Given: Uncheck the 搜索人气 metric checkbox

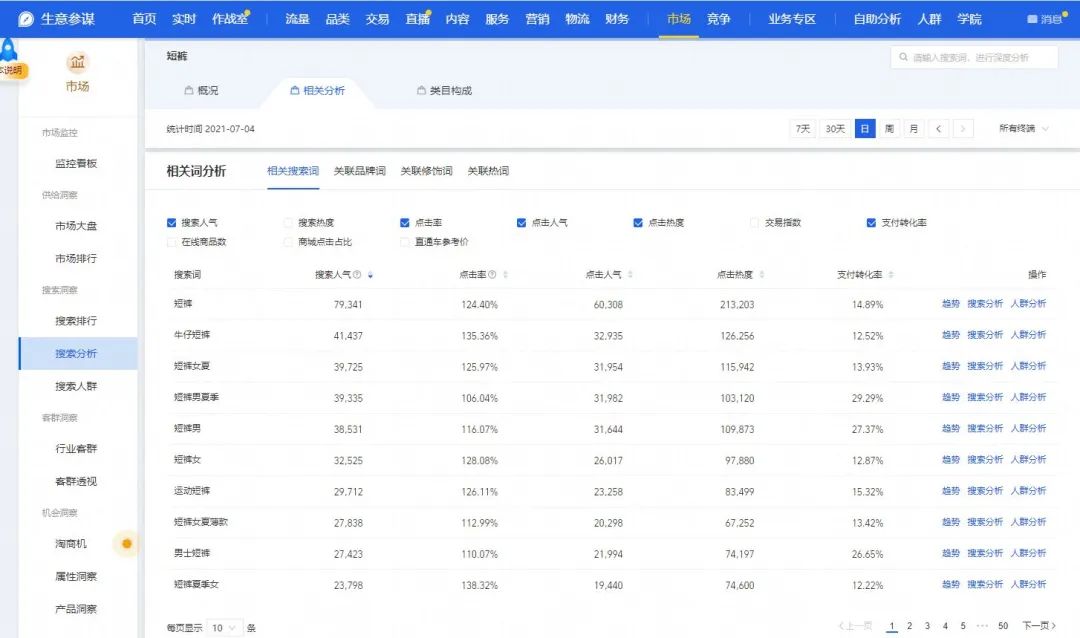Looking at the screenshot, I should 171,222.
